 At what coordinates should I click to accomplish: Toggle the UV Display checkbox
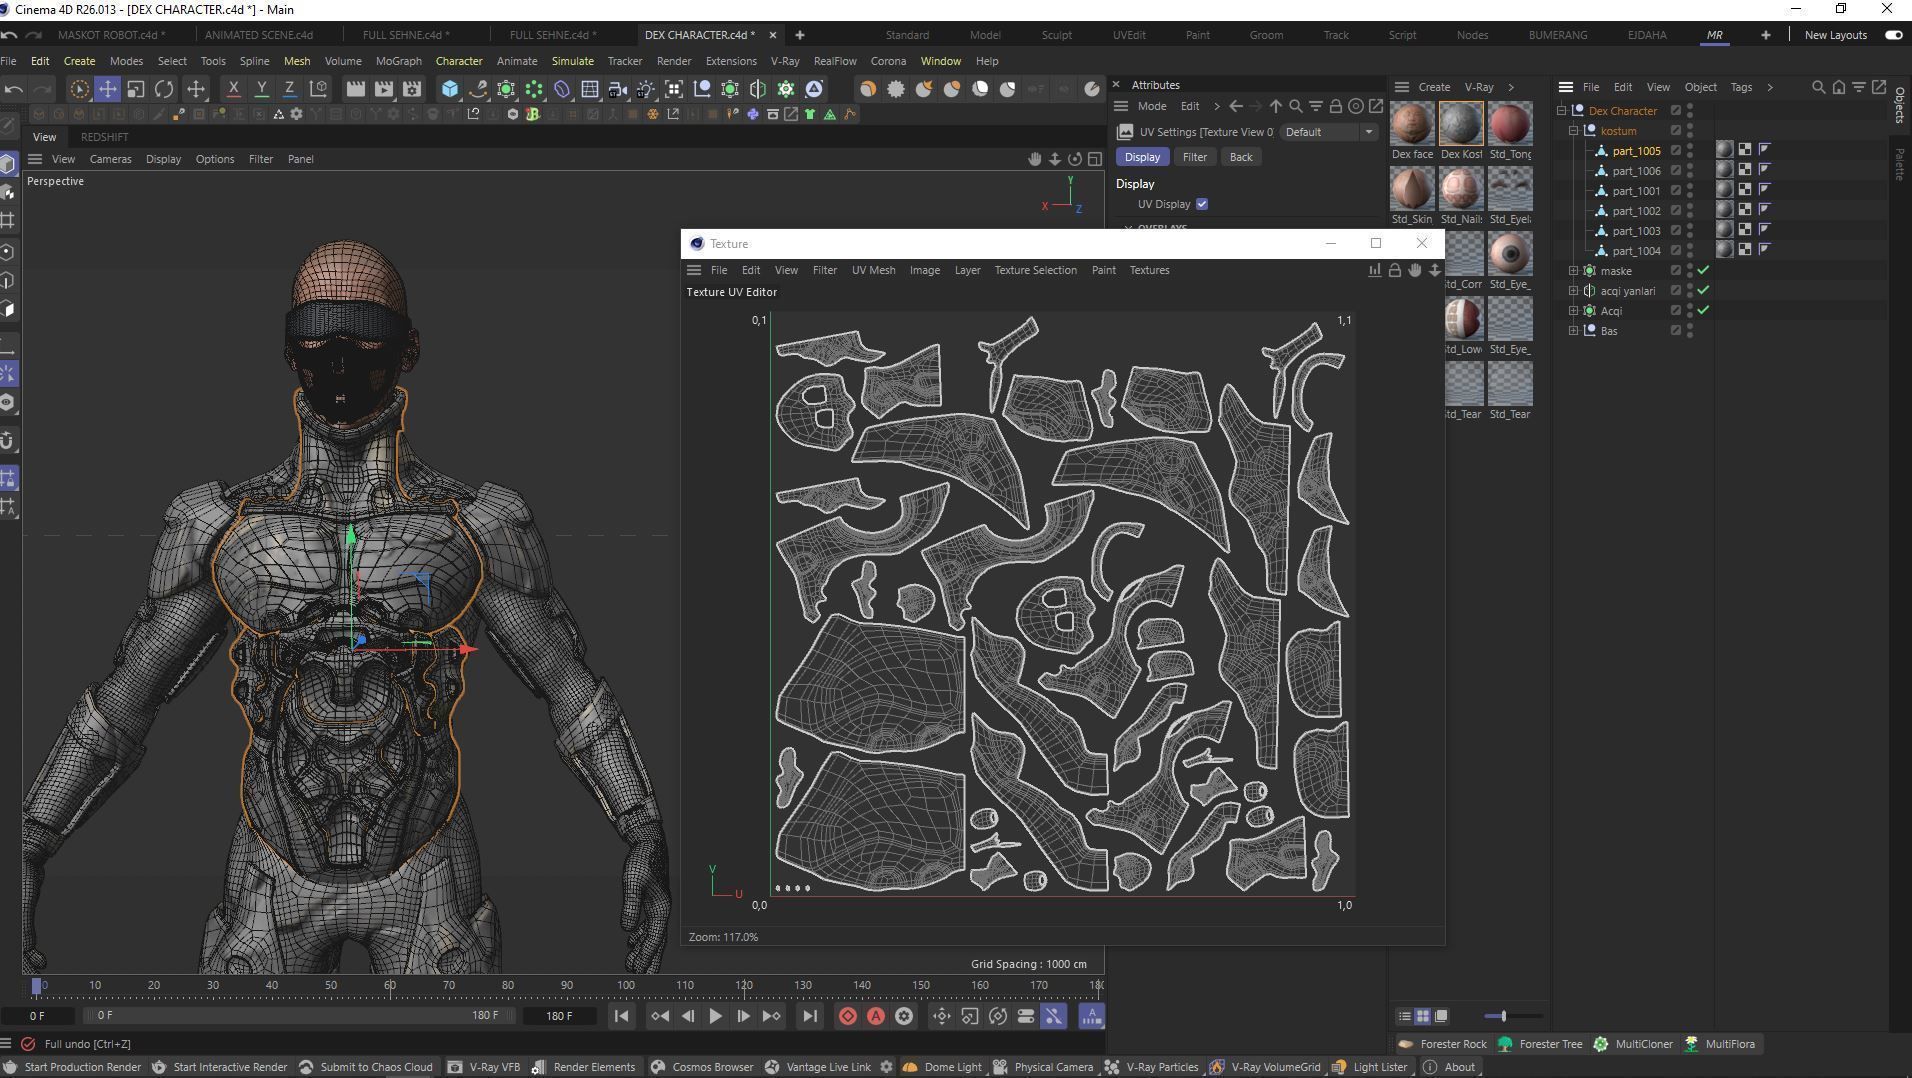pyautogui.click(x=1202, y=204)
